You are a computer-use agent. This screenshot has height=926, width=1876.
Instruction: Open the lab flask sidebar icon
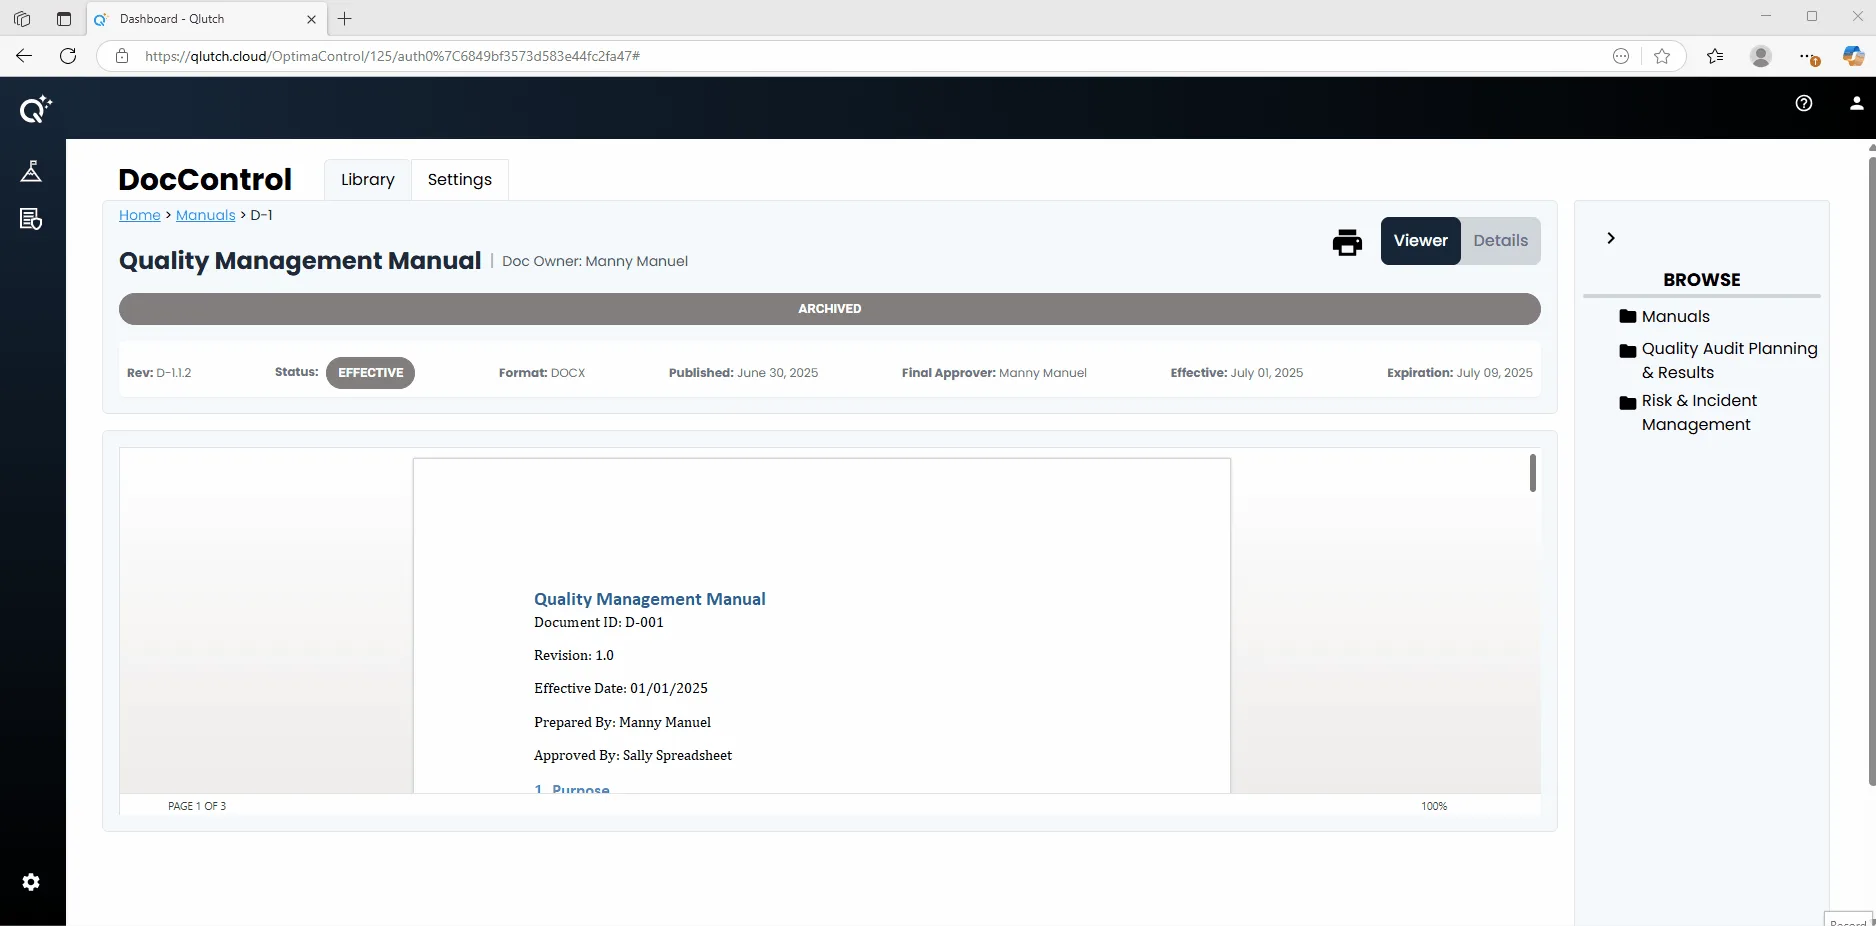pos(31,171)
